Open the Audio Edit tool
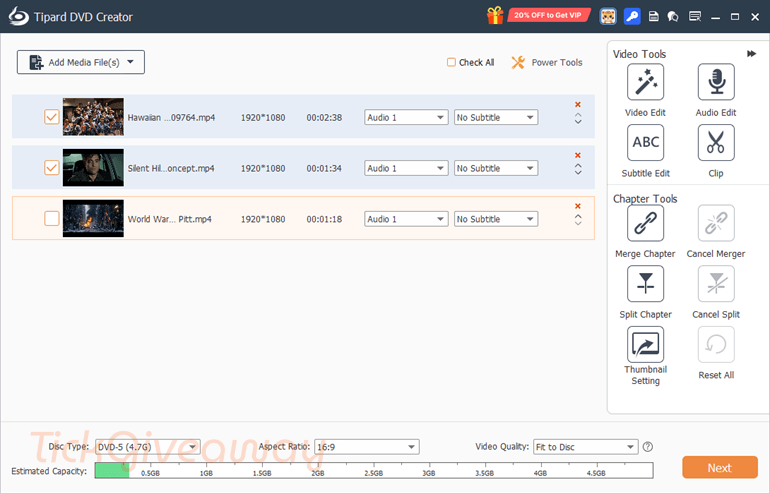Image resolution: width=770 pixels, height=494 pixels. pyautogui.click(x=716, y=82)
